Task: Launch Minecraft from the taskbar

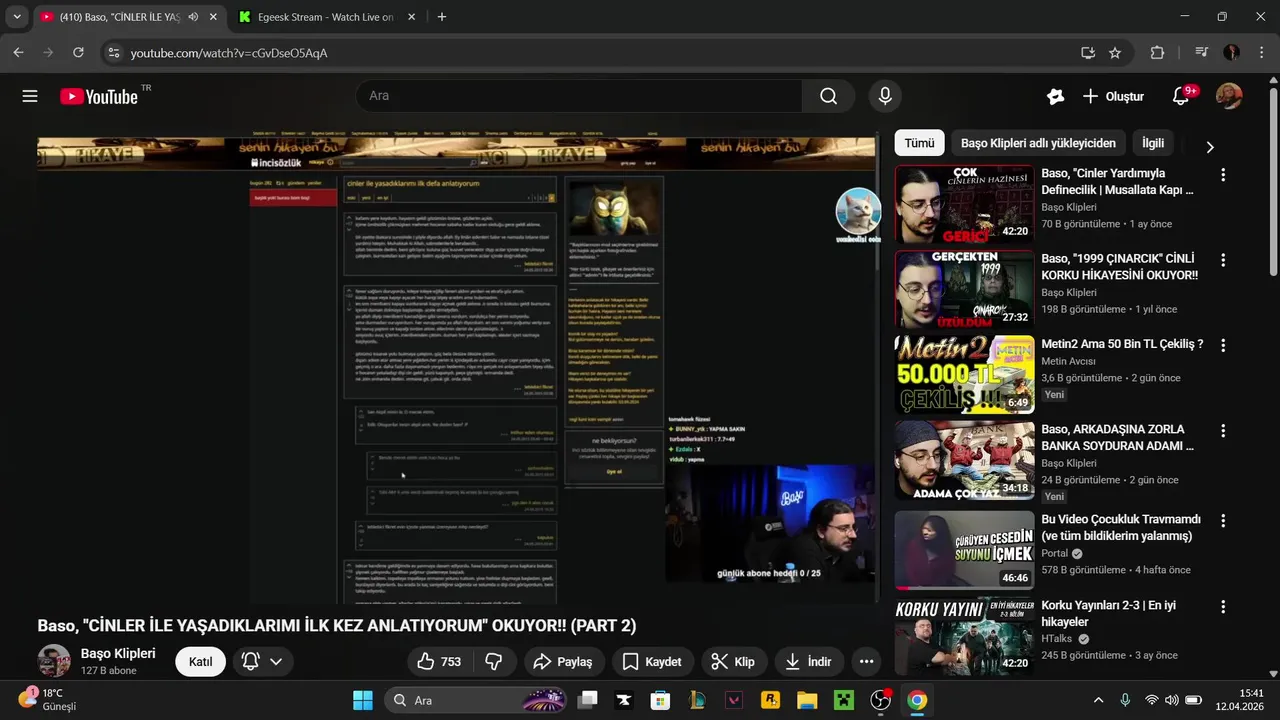Action: point(846,700)
